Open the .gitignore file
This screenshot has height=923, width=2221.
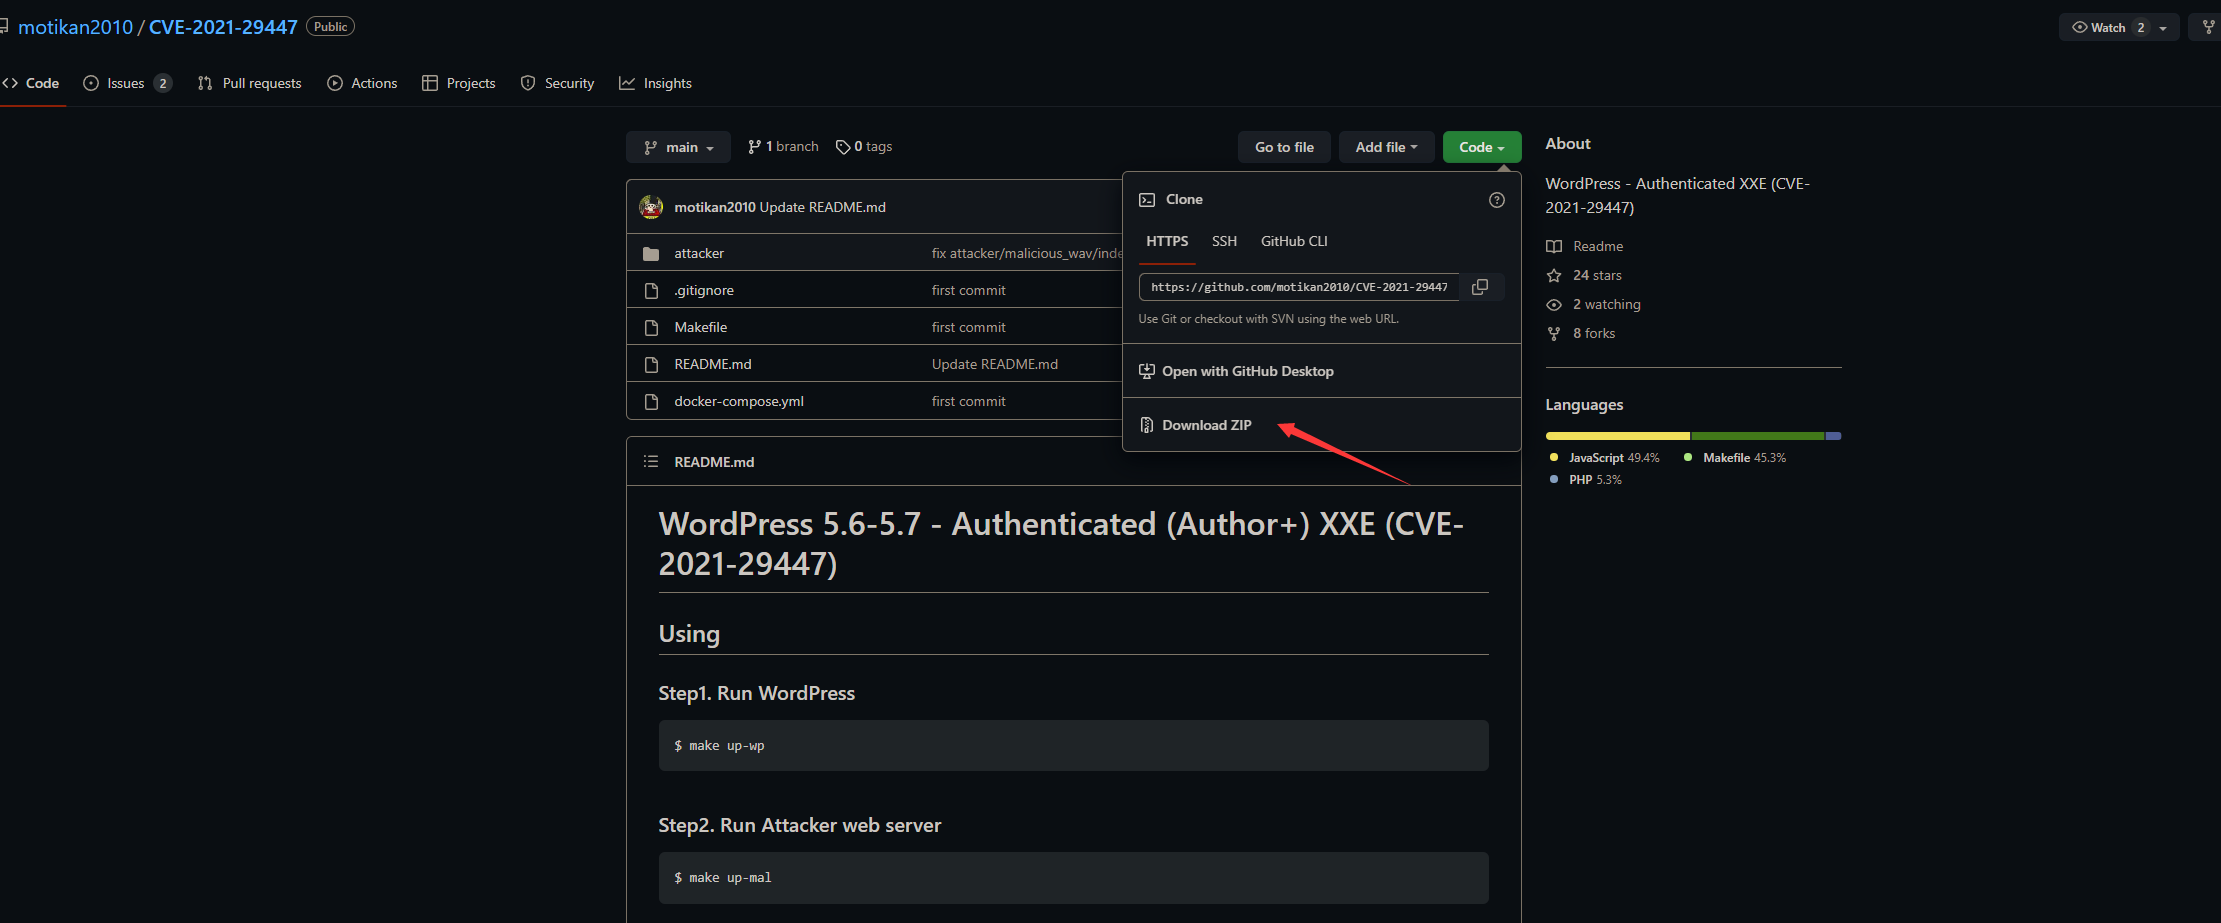coord(704,291)
